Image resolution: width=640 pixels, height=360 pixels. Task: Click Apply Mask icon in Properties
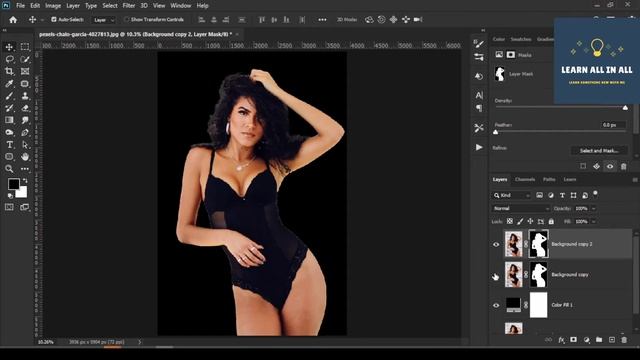596,166
